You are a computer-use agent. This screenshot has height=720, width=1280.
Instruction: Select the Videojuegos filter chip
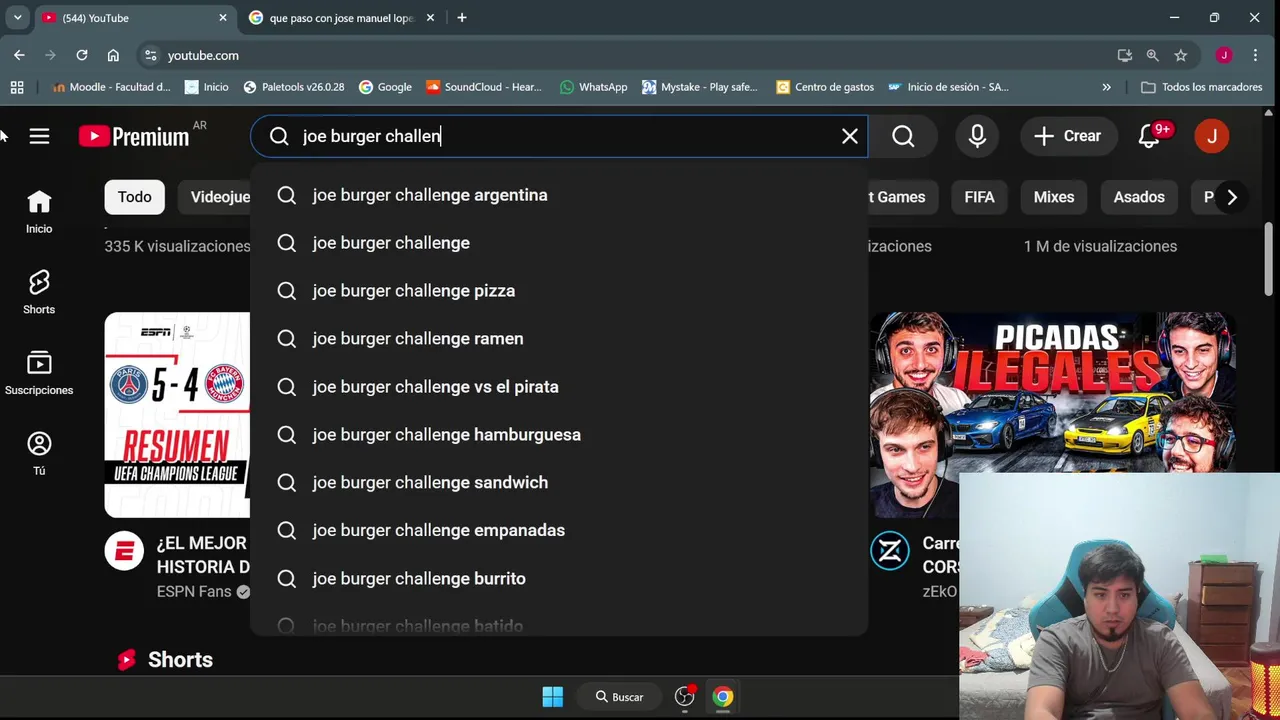(215, 197)
